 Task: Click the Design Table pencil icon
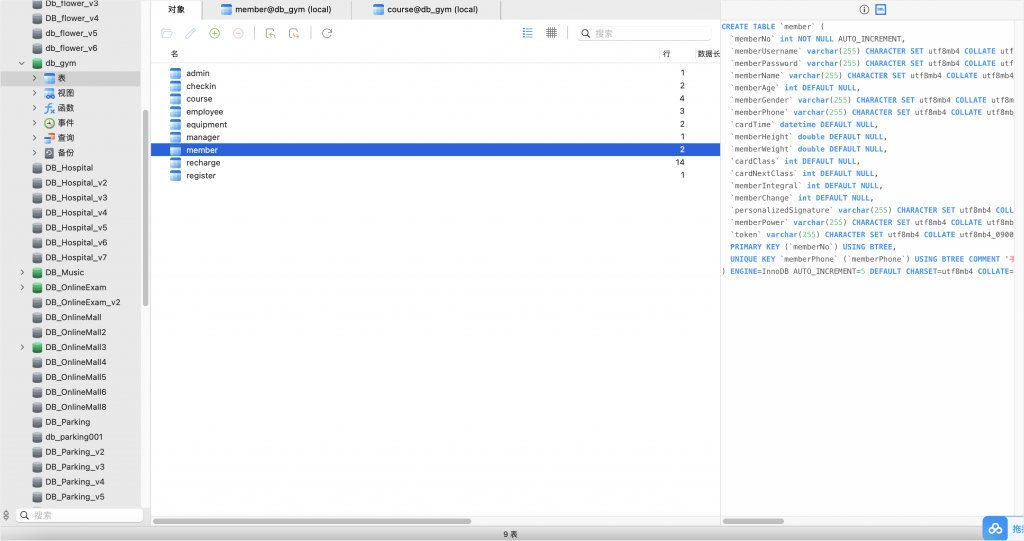(x=190, y=33)
